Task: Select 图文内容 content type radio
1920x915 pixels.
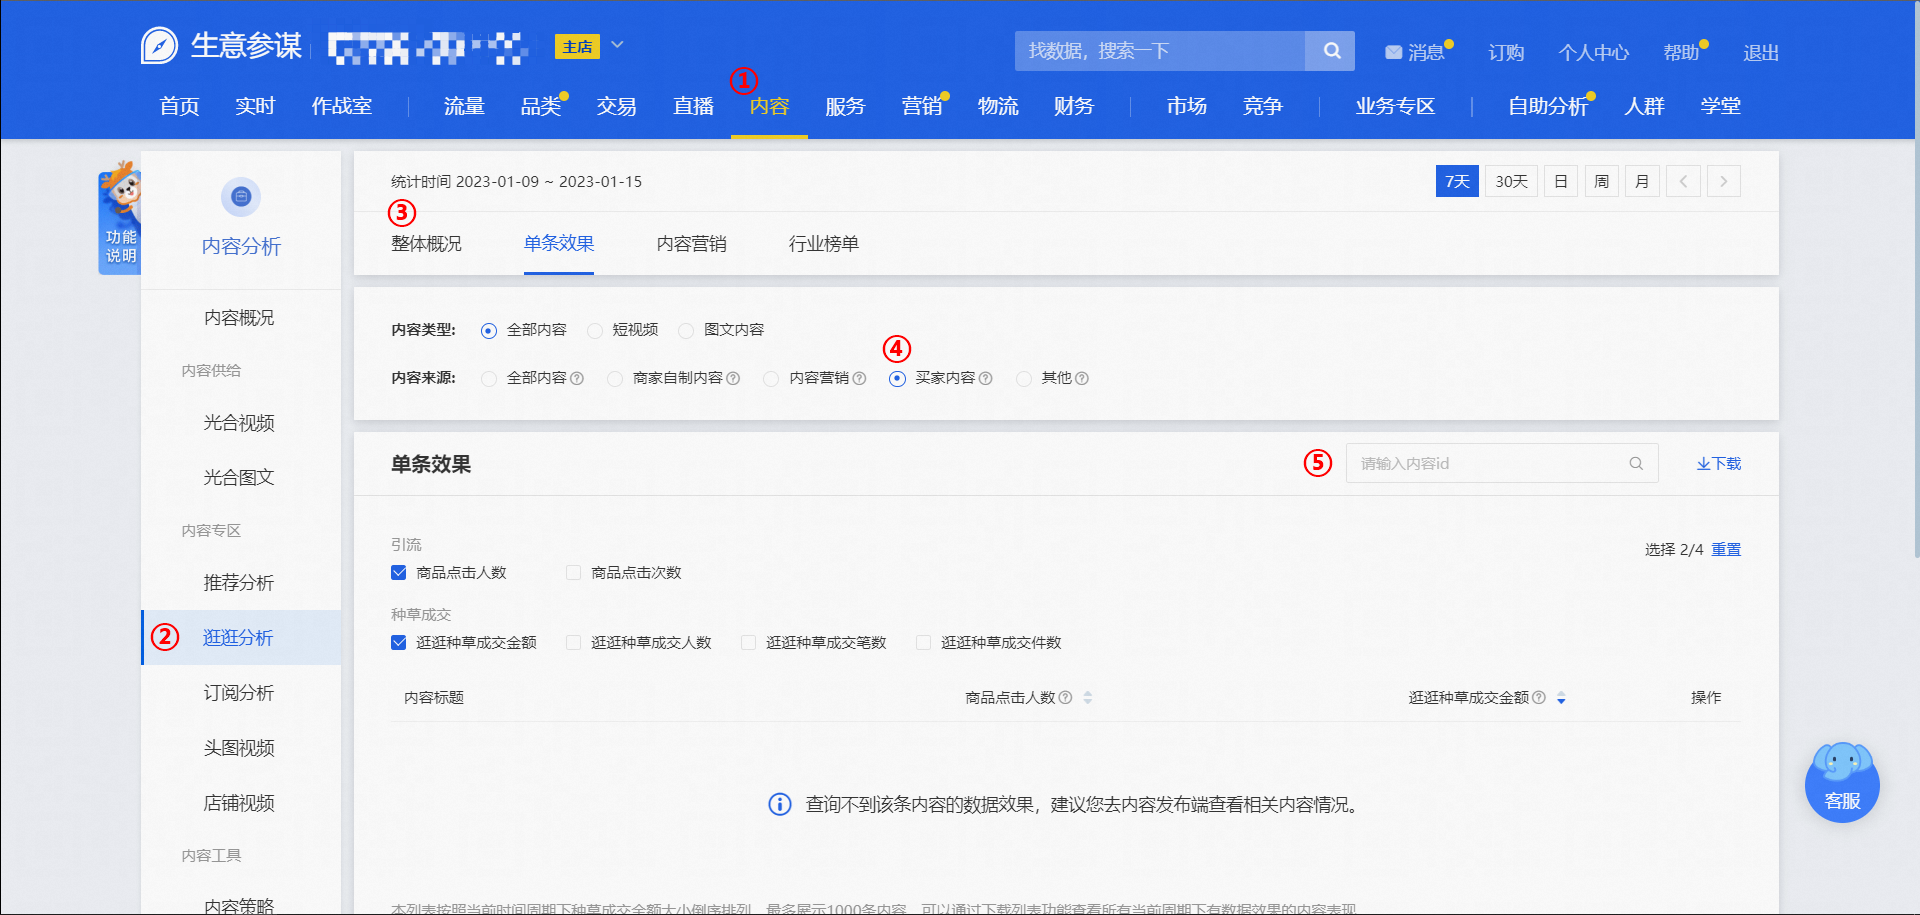Action: tap(685, 330)
